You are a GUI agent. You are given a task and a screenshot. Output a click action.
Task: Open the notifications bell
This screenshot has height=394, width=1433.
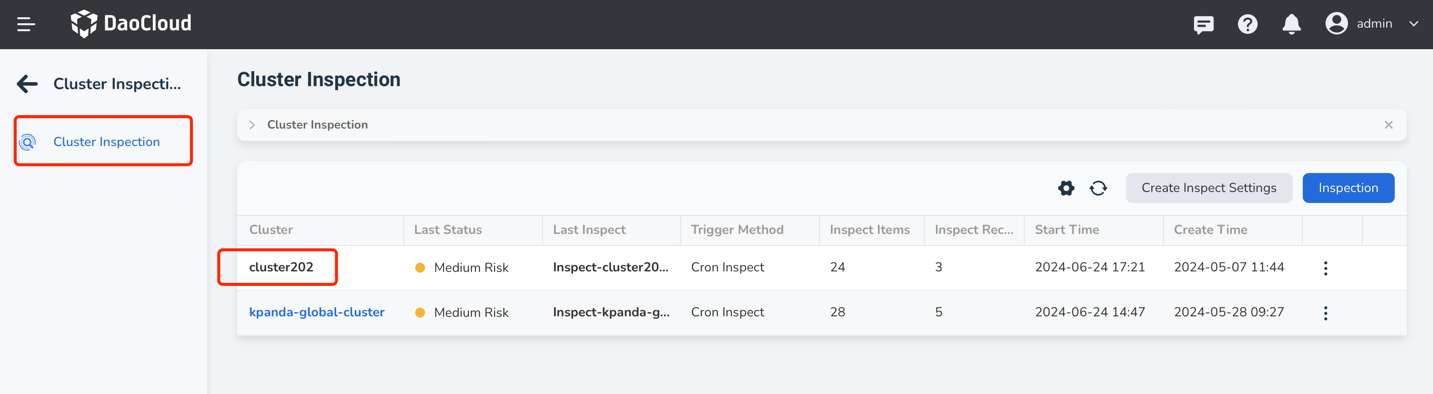[1292, 24]
